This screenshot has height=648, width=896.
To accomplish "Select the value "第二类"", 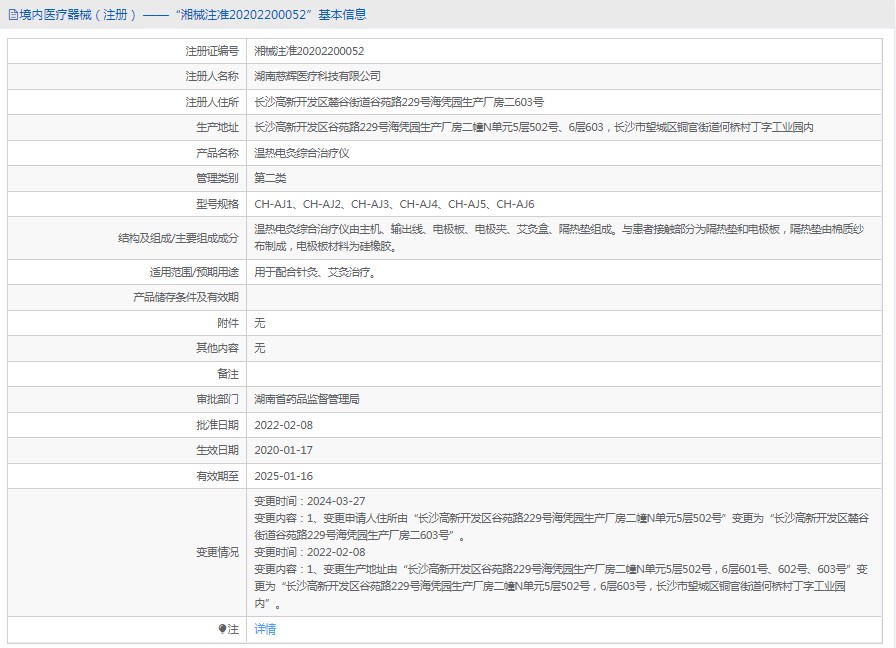I will click(x=270, y=178).
